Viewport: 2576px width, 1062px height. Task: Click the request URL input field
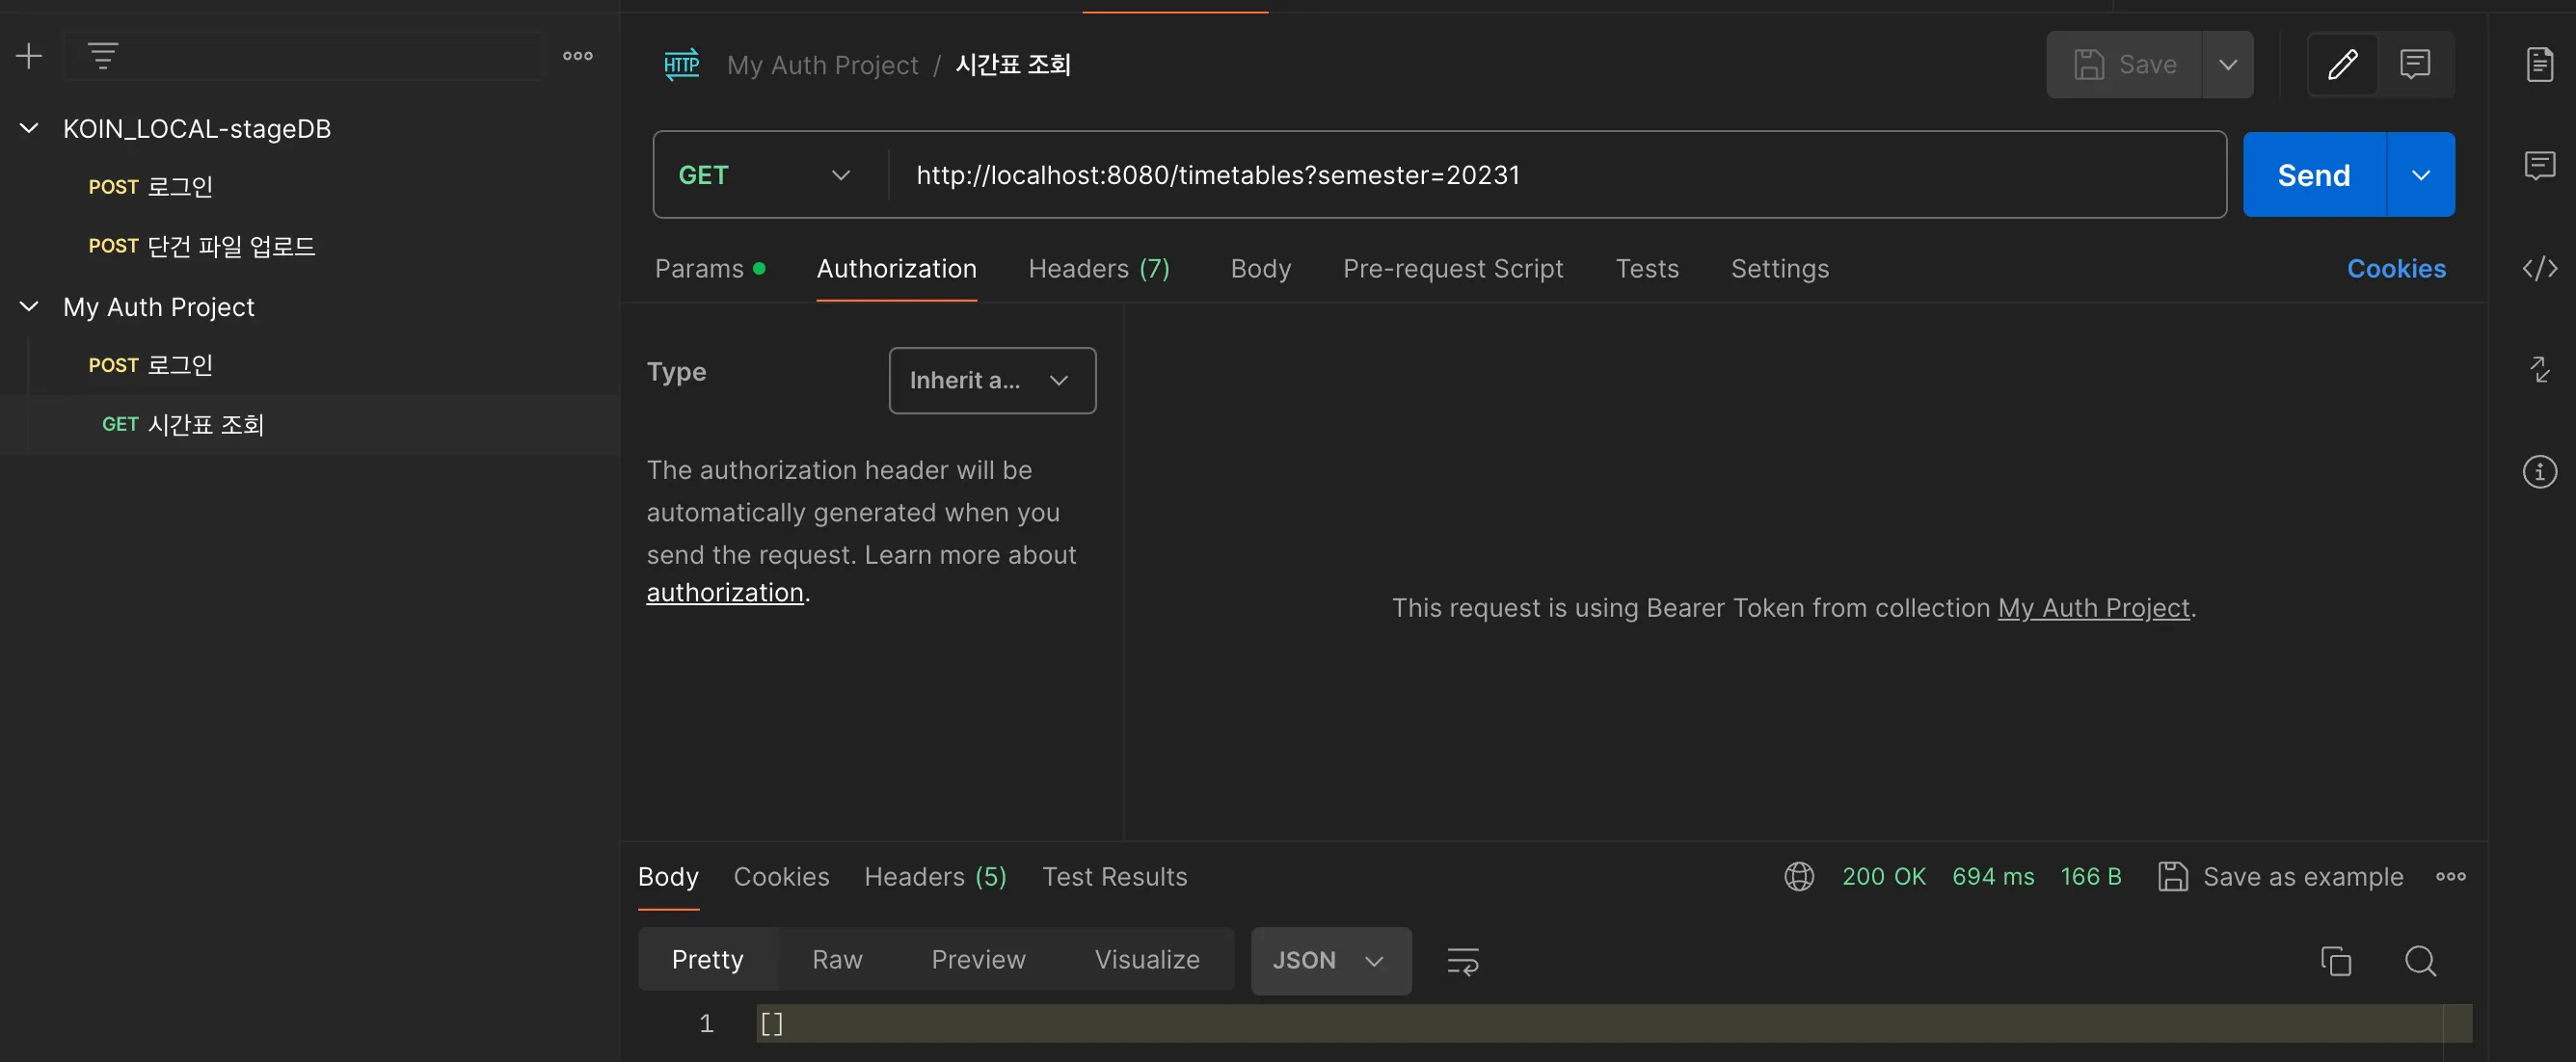pos(1500,175)
